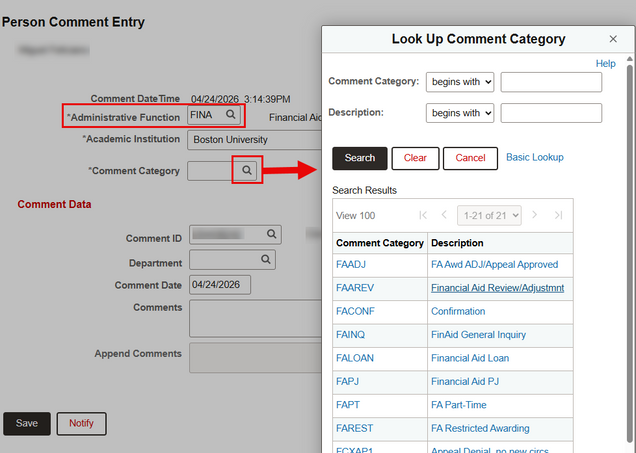Select 'FA Awd ADJ/Appeal Approved' description
The width and height of the screenshot is (636, 453).
coord(494,264)
